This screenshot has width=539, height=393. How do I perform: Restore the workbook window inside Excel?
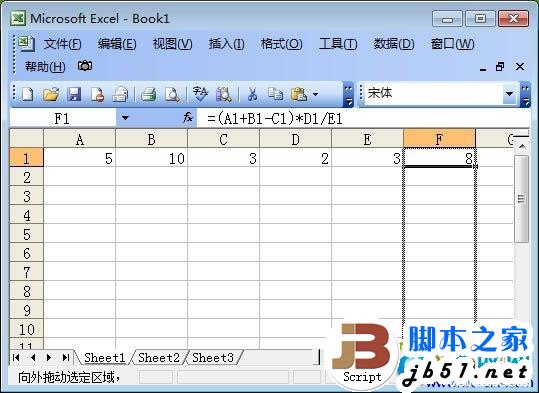pyautogui.click(x=500, y=67)
